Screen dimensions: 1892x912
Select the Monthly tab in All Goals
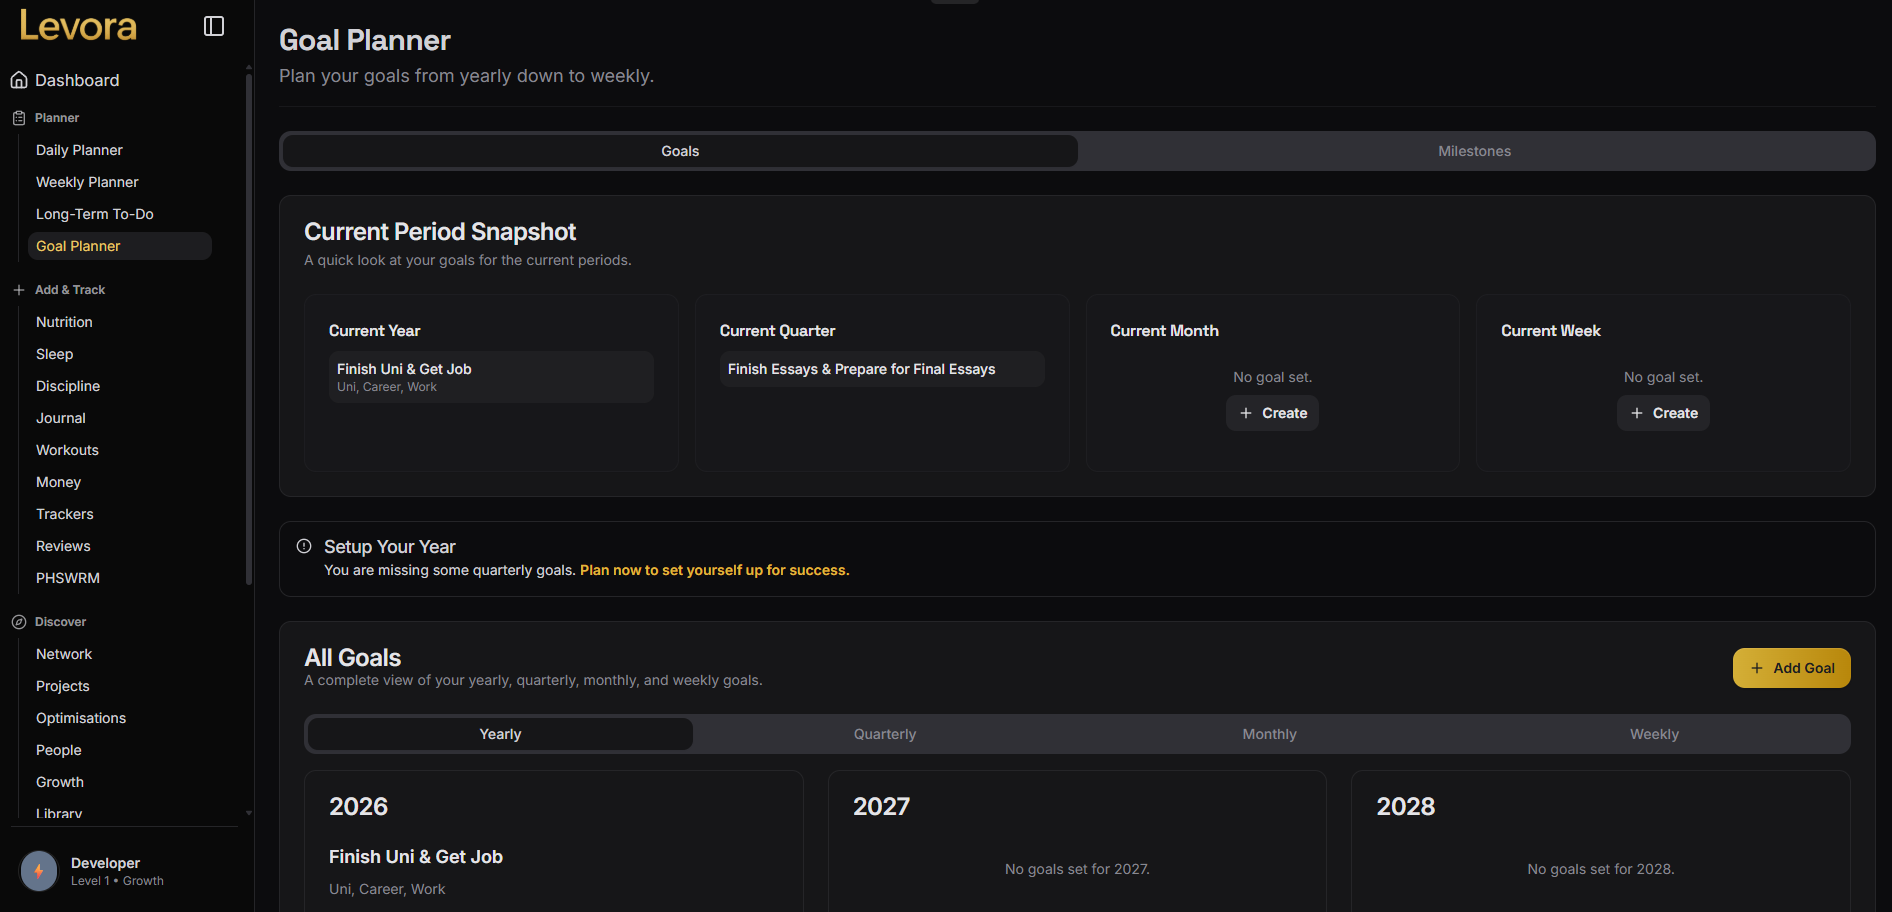click(1268, 733)
